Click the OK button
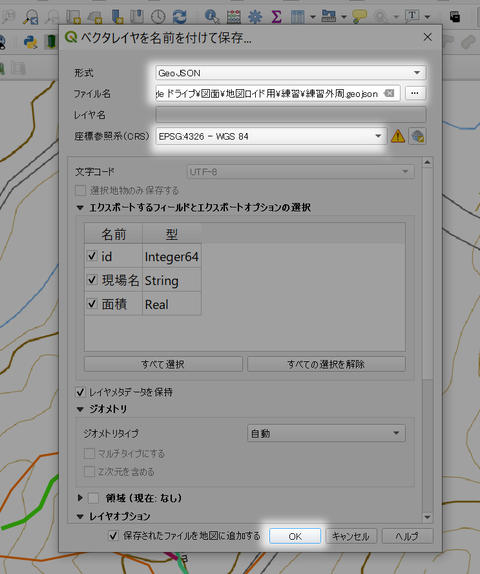480x574 pixels. 295,536
